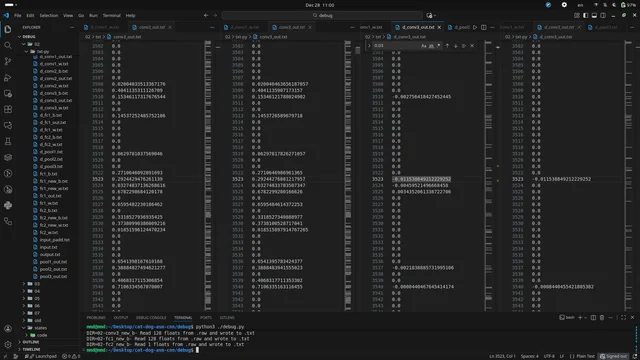Open the Manage gear icon
This screenshot has height=360, width=640.
[8, 344]
